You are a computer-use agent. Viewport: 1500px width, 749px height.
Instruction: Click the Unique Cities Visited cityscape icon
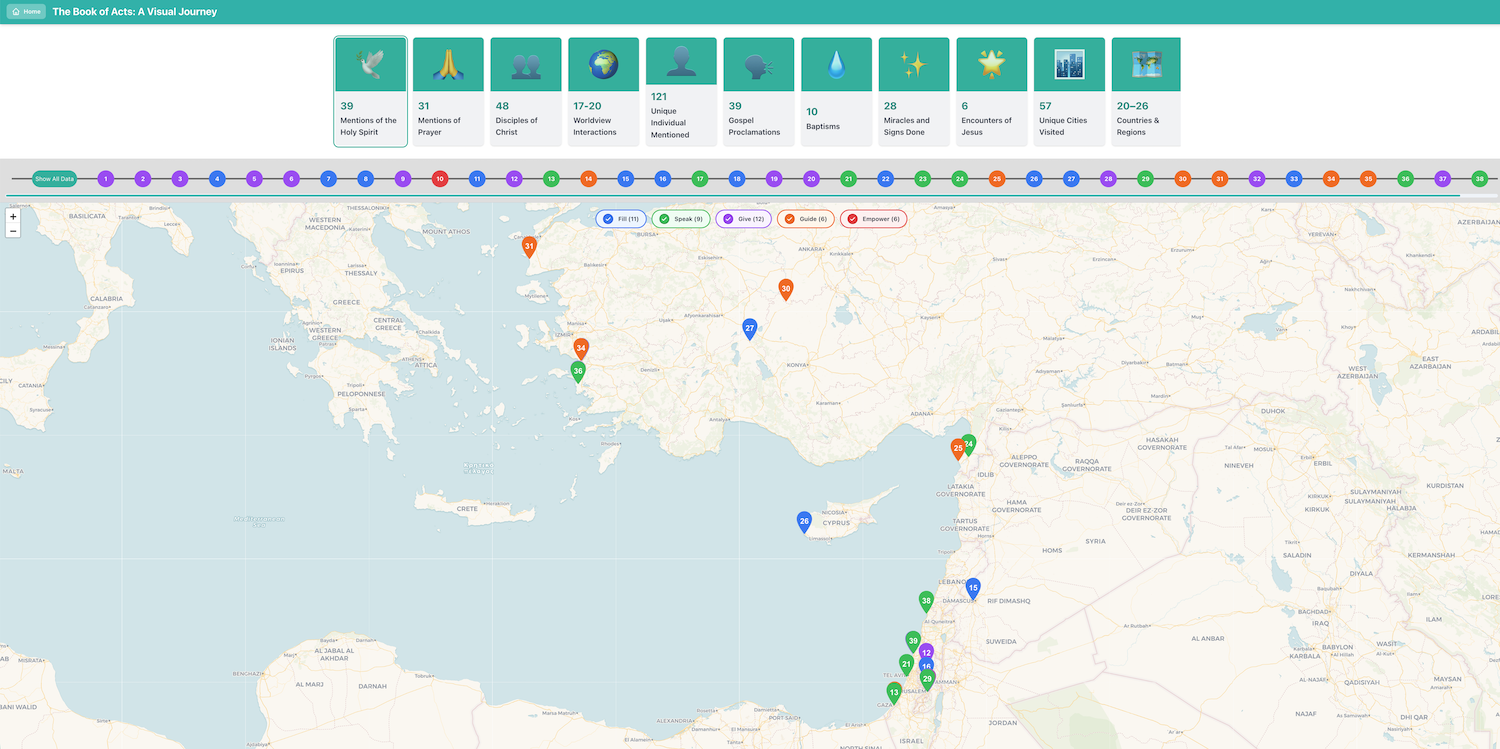pos(1069,65)
